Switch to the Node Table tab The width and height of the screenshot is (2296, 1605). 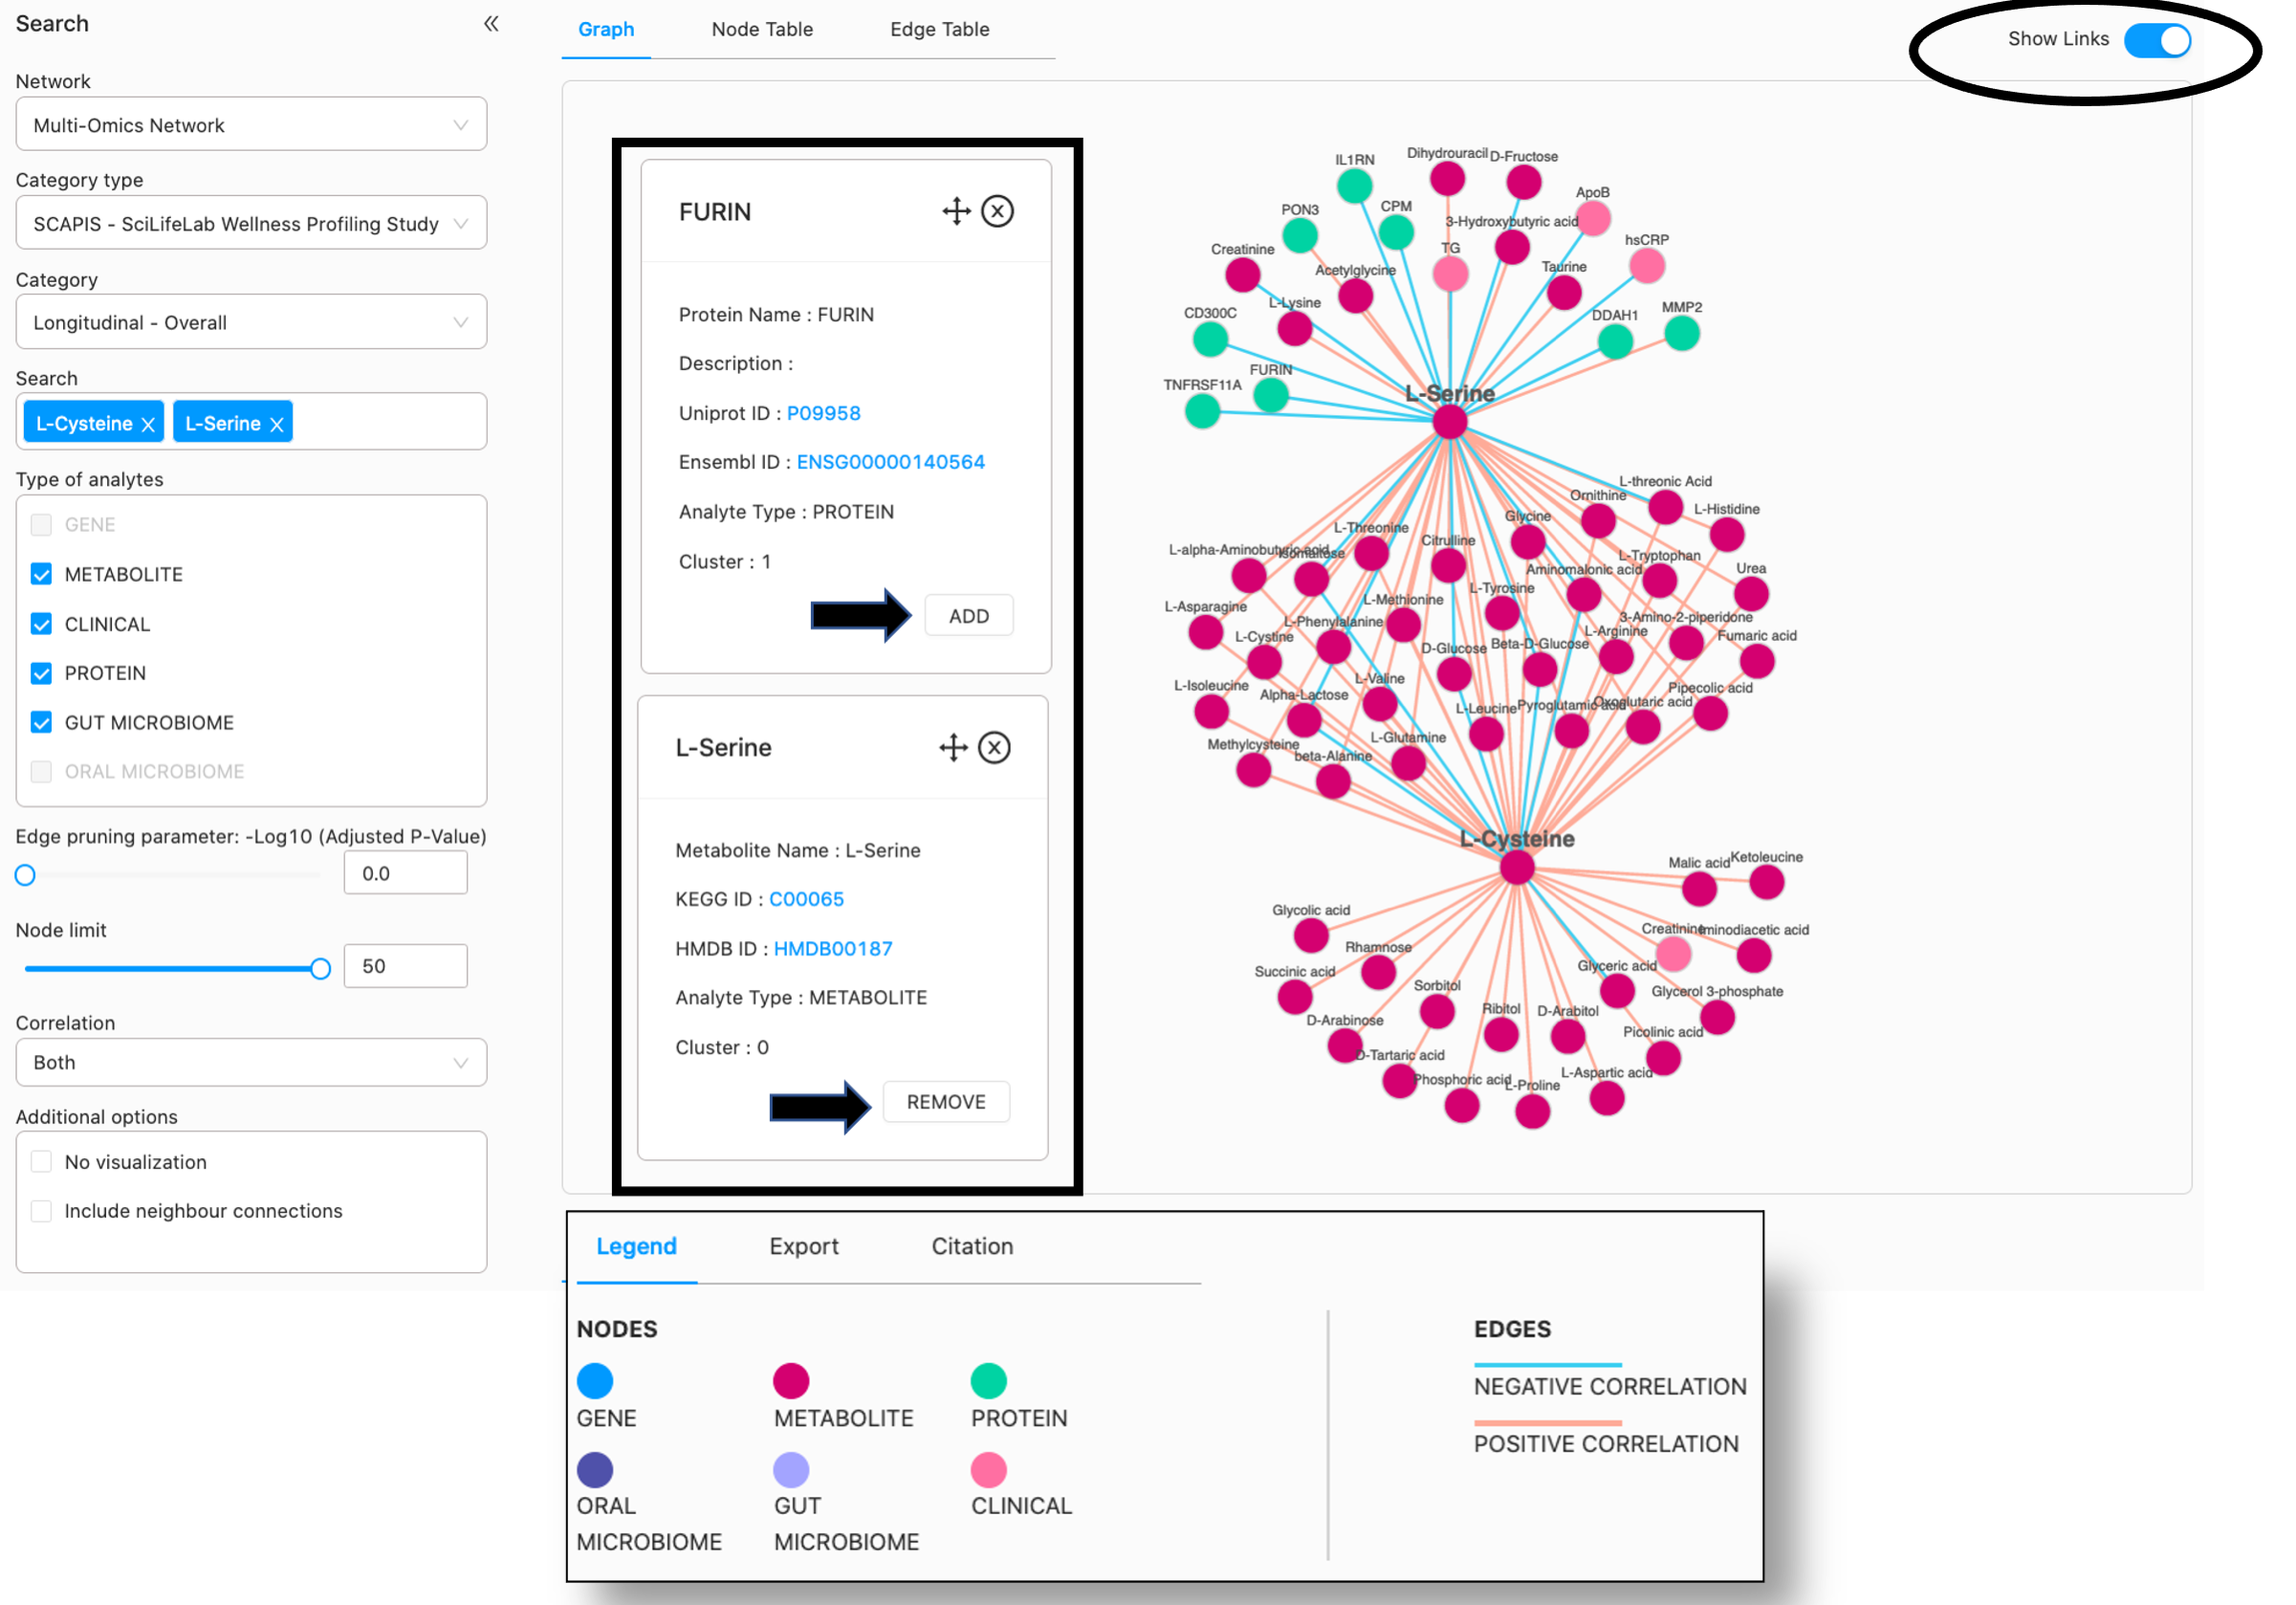click(762, 29)
